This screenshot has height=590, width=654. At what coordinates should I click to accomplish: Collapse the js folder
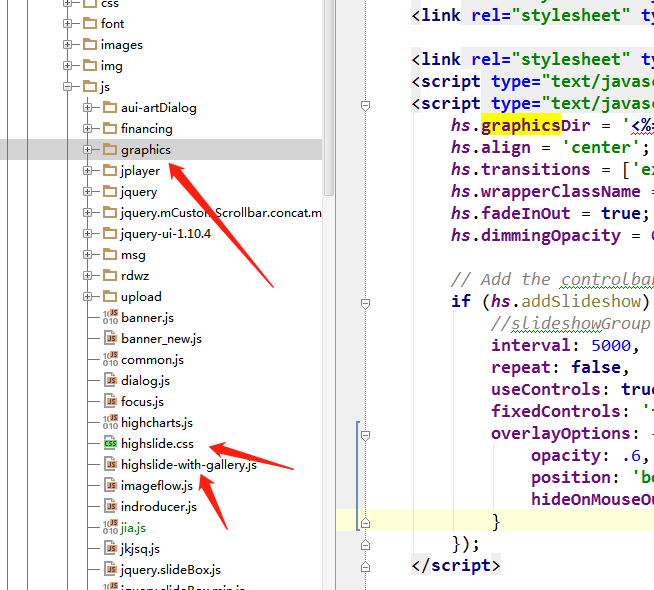pos(67,87)
